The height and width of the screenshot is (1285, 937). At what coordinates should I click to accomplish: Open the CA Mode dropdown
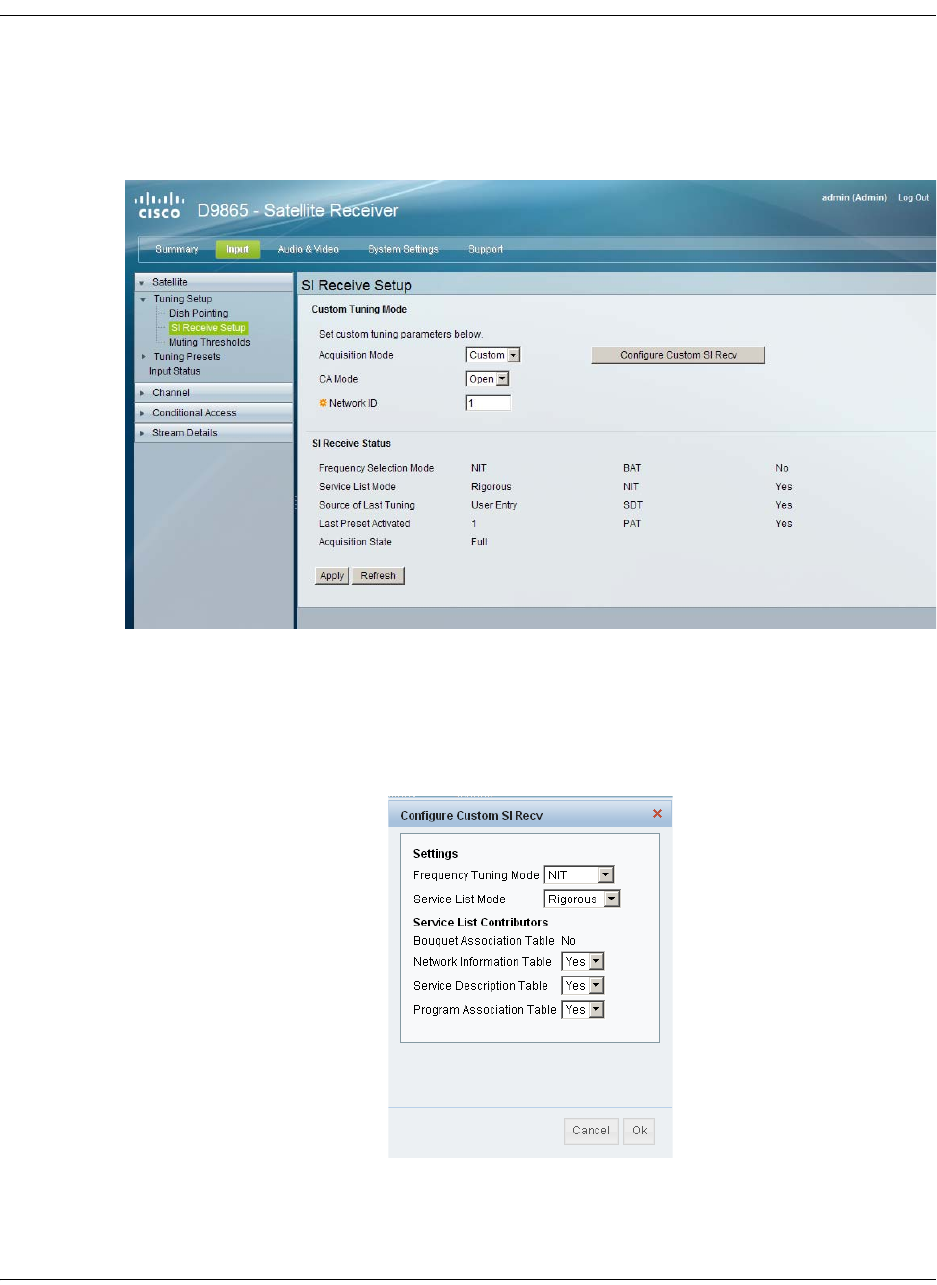(488, 379)
